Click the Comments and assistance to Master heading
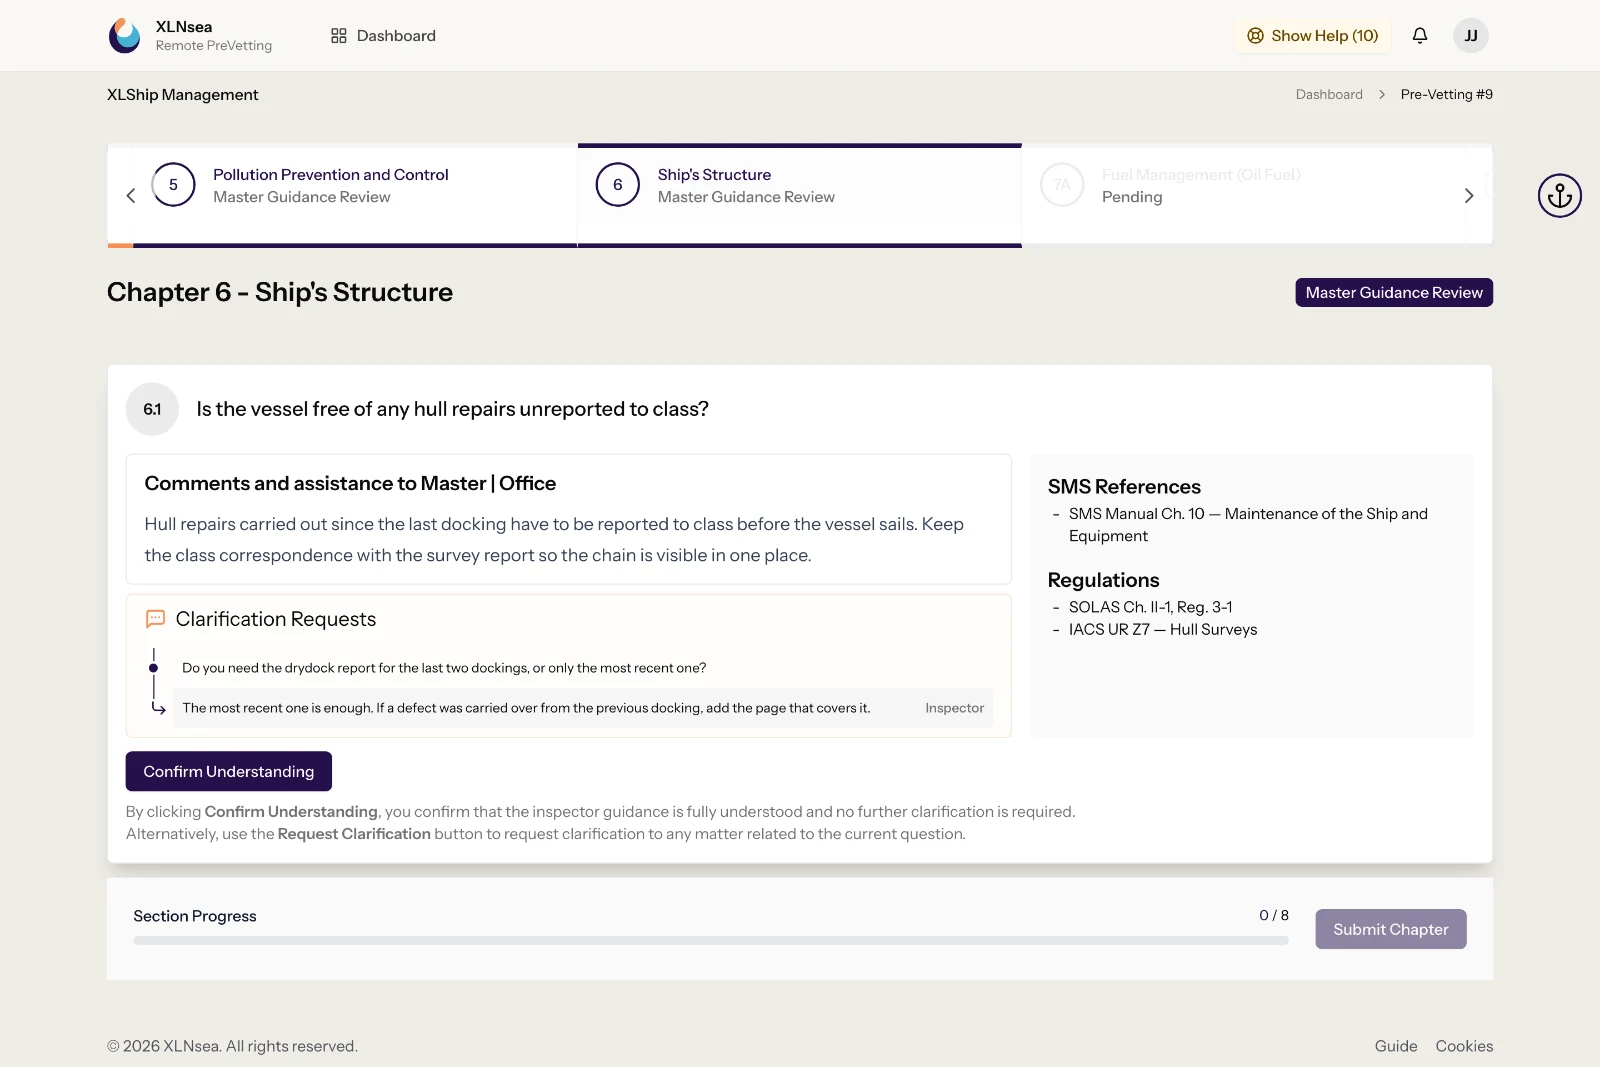 pyautogui.click(x=350, y=483)
